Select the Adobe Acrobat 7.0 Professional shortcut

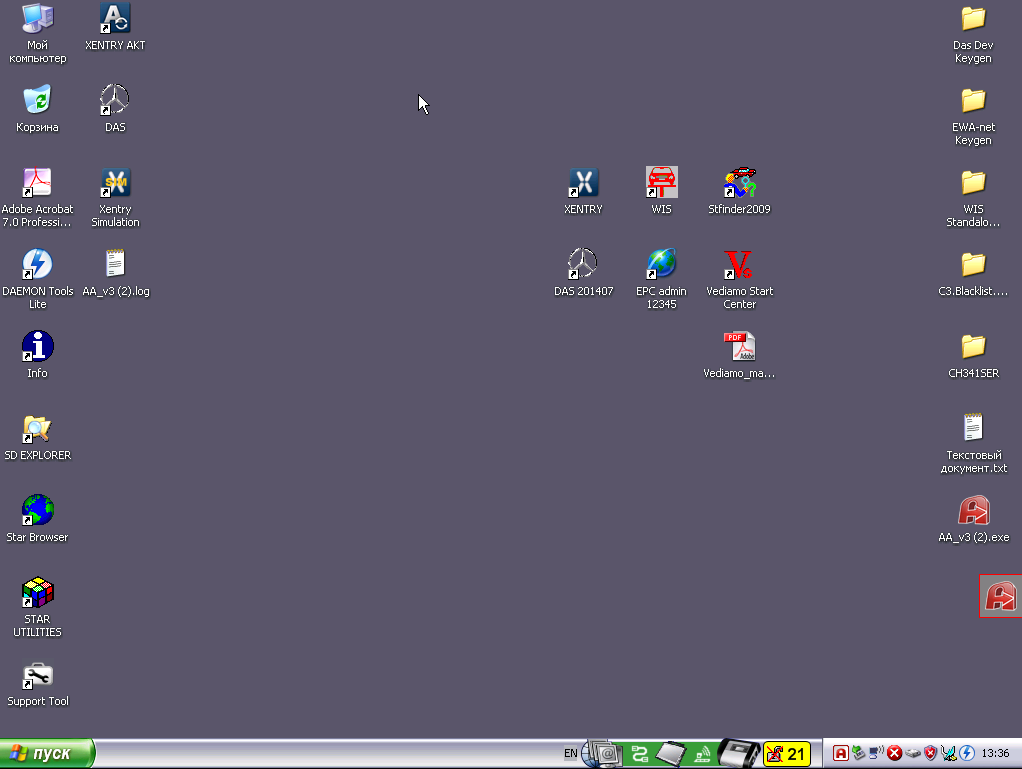(x=37, y=197)
